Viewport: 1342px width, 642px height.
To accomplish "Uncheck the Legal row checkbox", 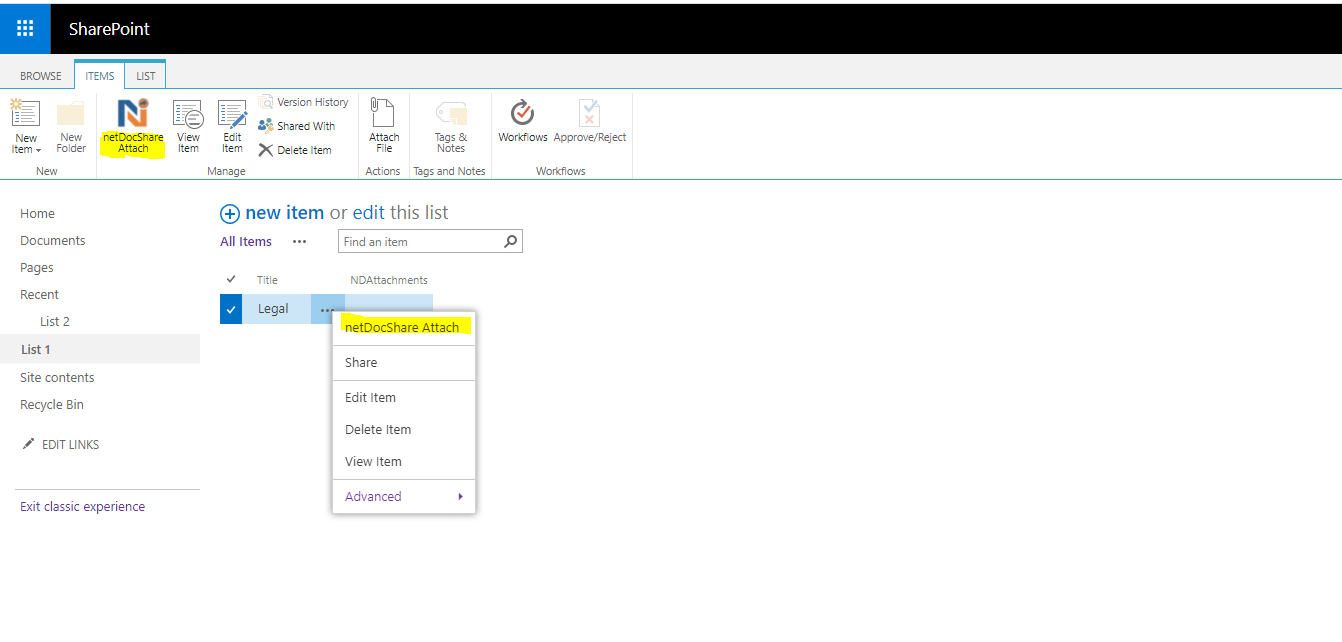I will pyautogui.click(x=231, y=309).
